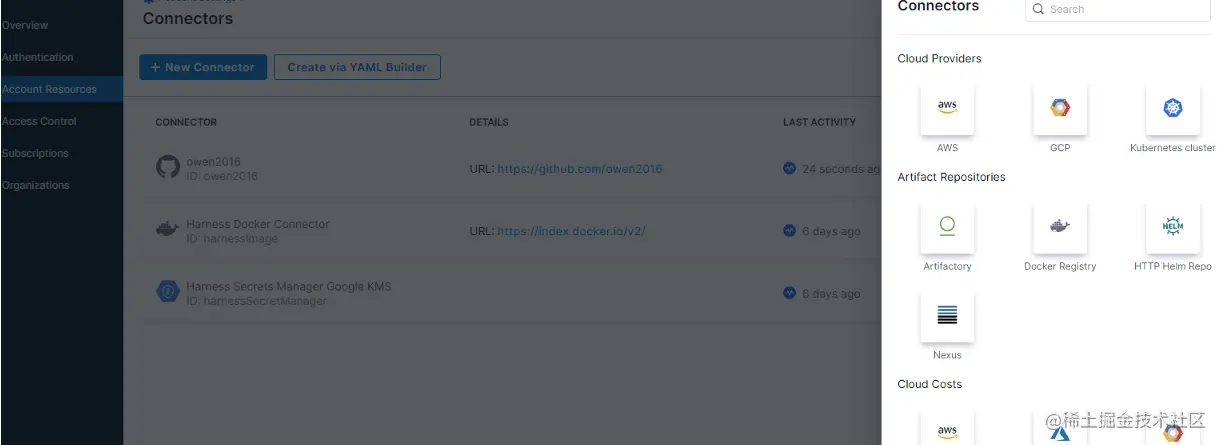1221x445 pixels.
Task: Open Authentication settings in the sidebar
Action: pos(38,57)
